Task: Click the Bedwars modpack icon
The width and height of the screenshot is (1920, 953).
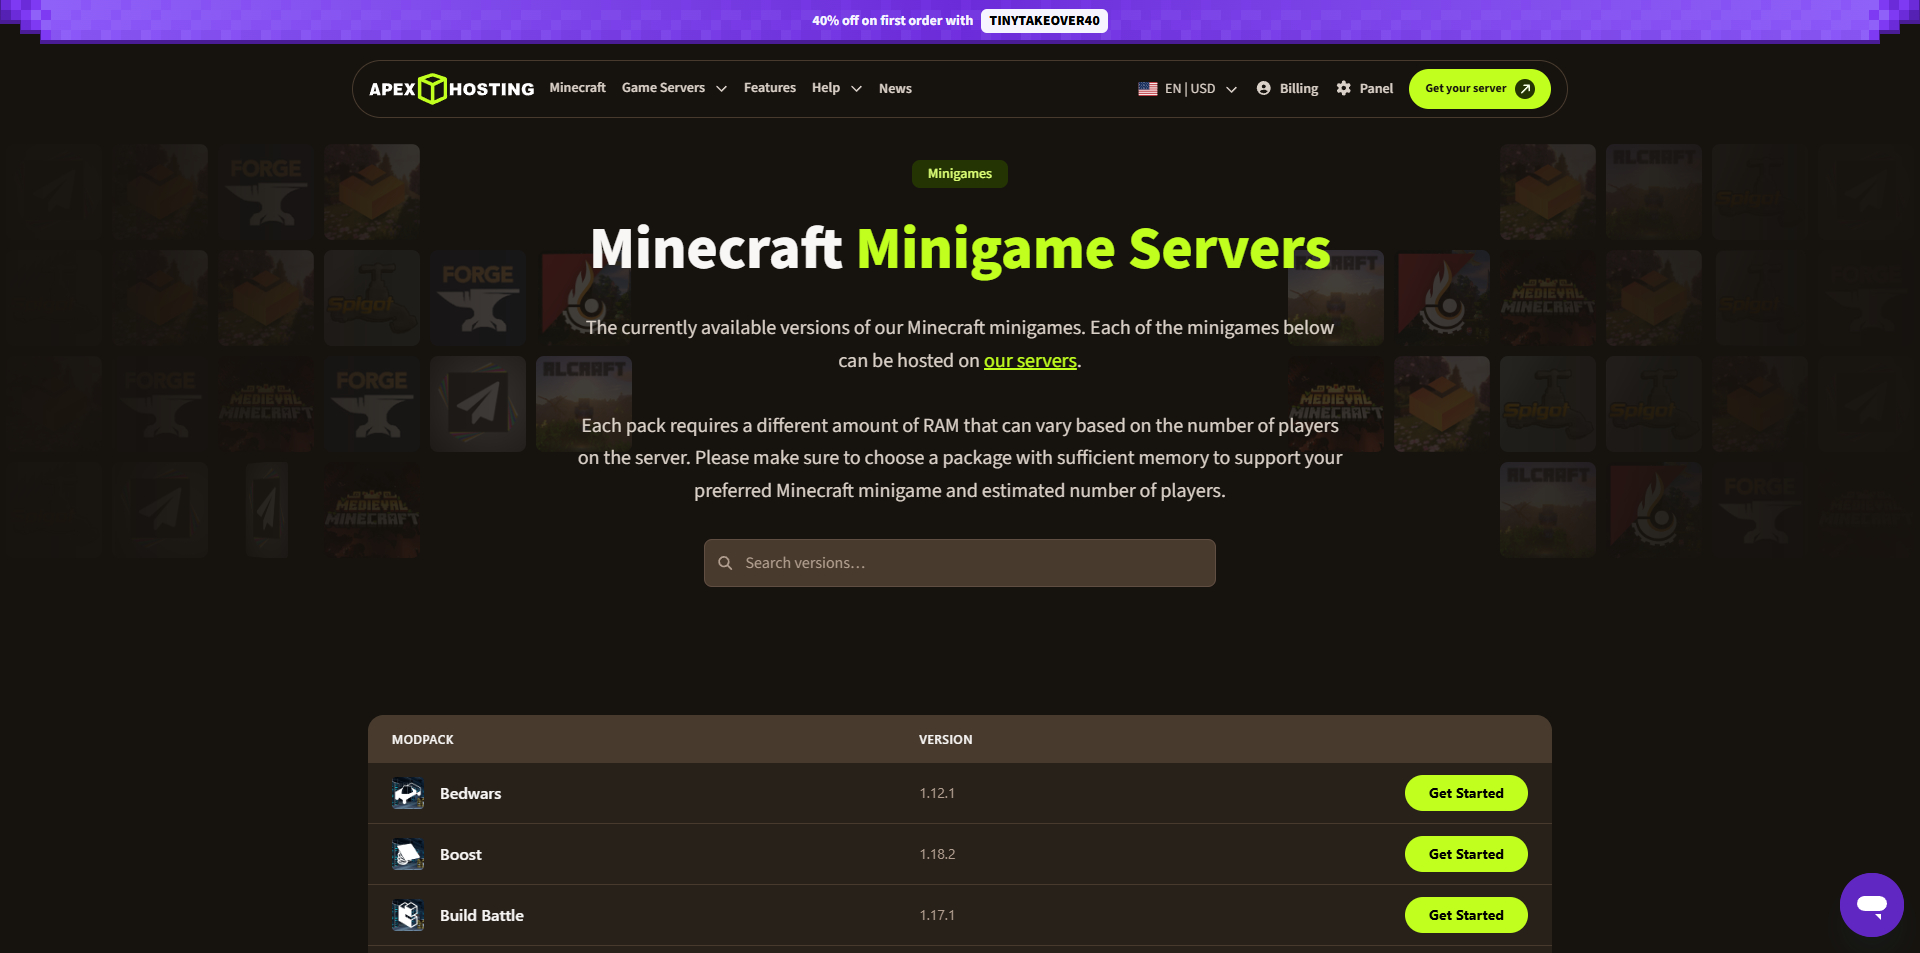Action: tap(408, 793)
